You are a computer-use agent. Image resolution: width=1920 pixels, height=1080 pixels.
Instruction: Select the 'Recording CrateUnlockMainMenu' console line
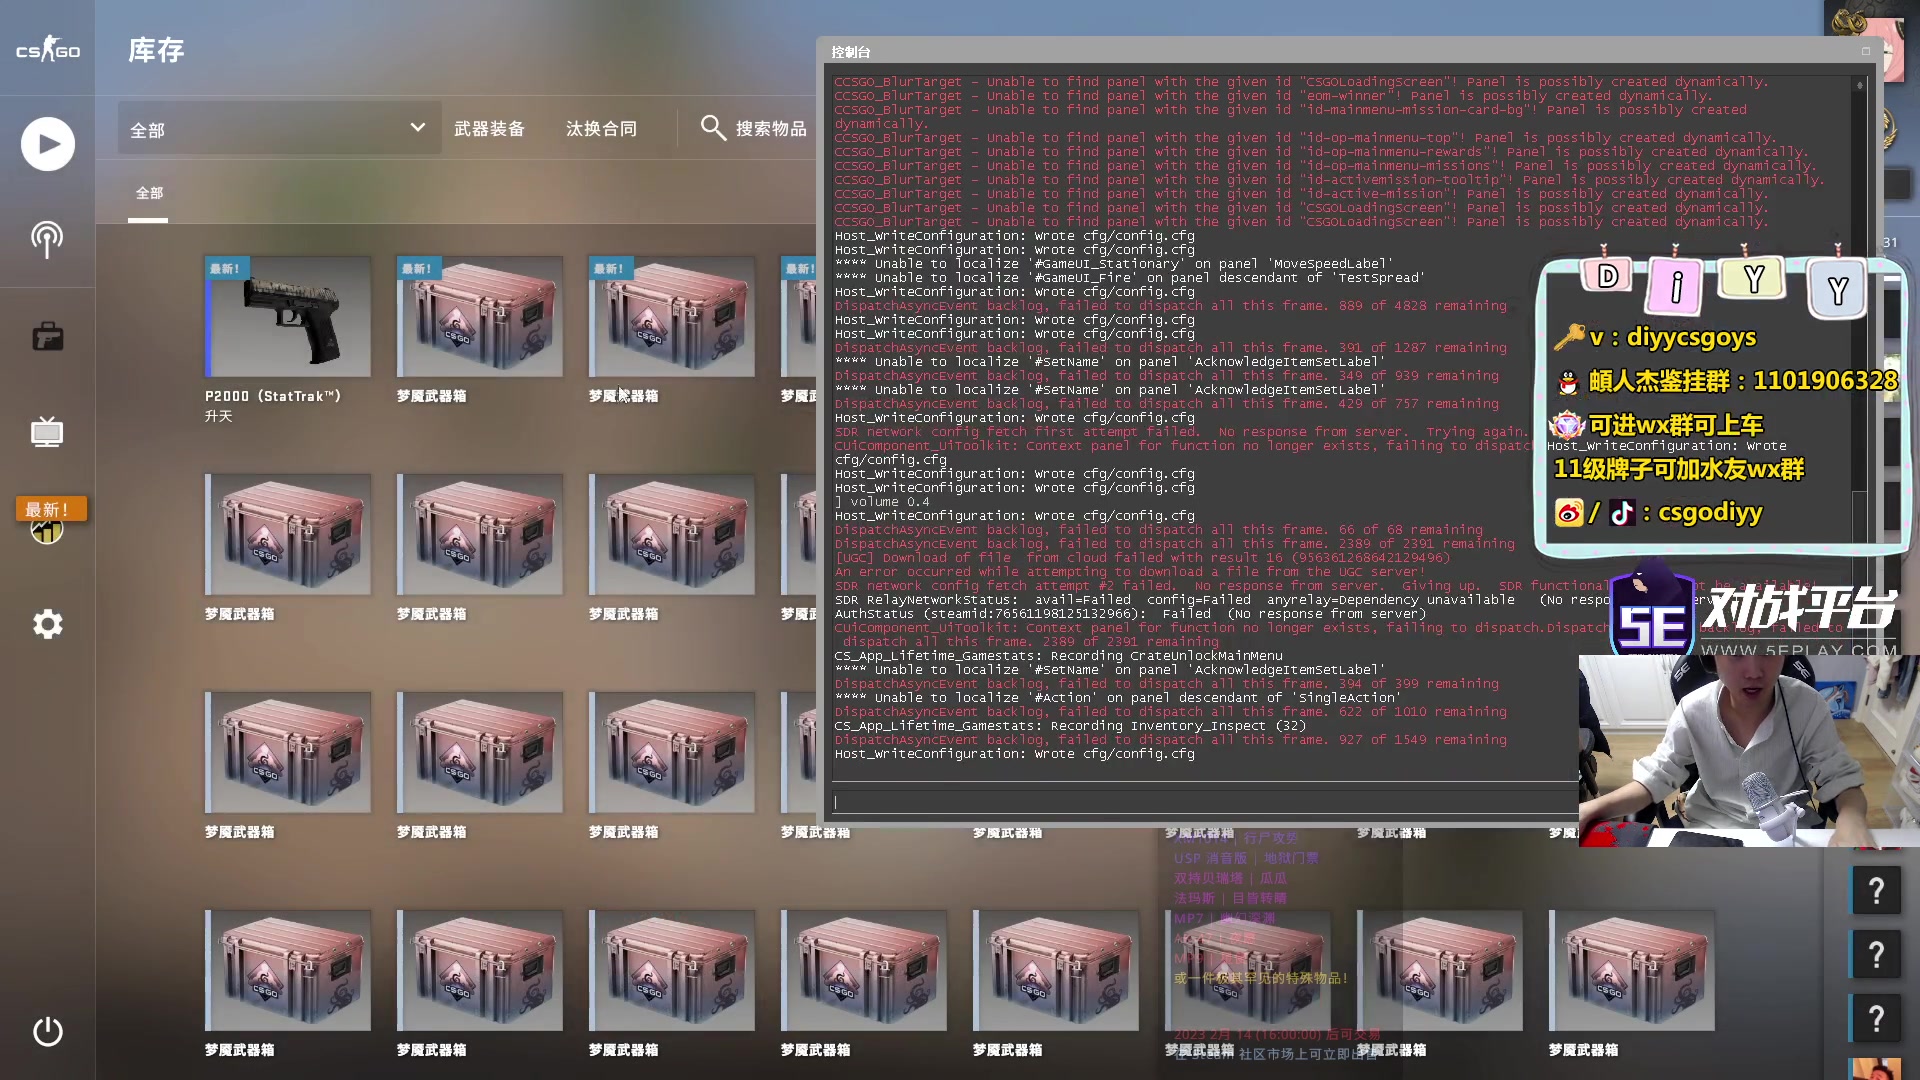coord(1059,656)
